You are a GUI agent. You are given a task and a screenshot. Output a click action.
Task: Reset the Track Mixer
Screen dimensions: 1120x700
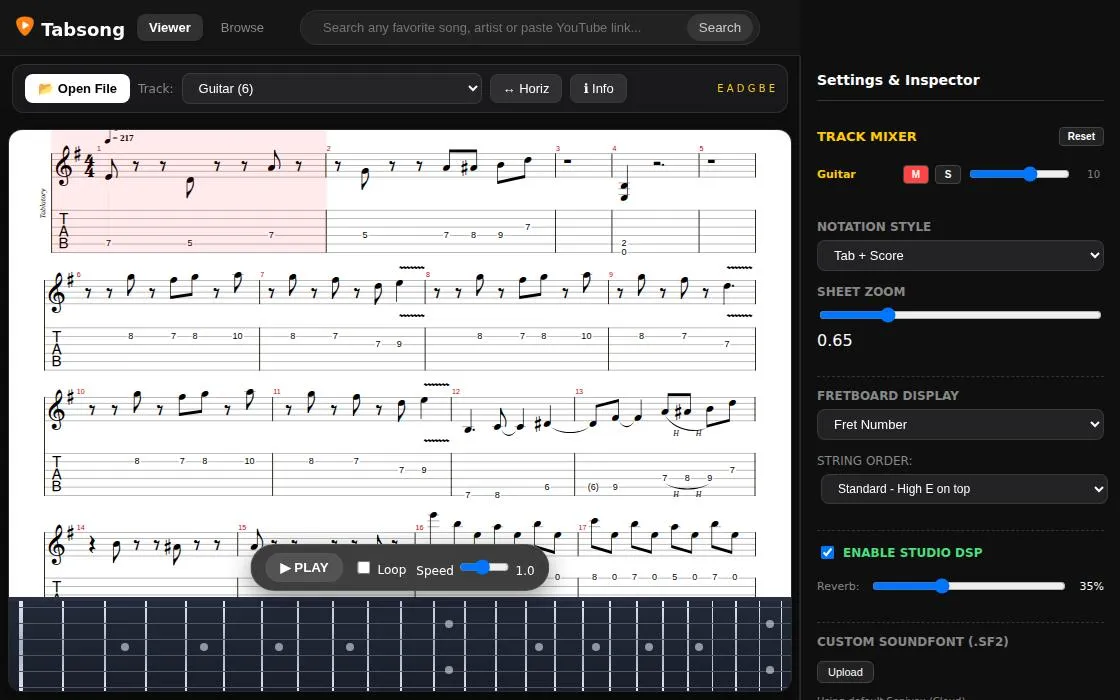tap(1081, 136)
